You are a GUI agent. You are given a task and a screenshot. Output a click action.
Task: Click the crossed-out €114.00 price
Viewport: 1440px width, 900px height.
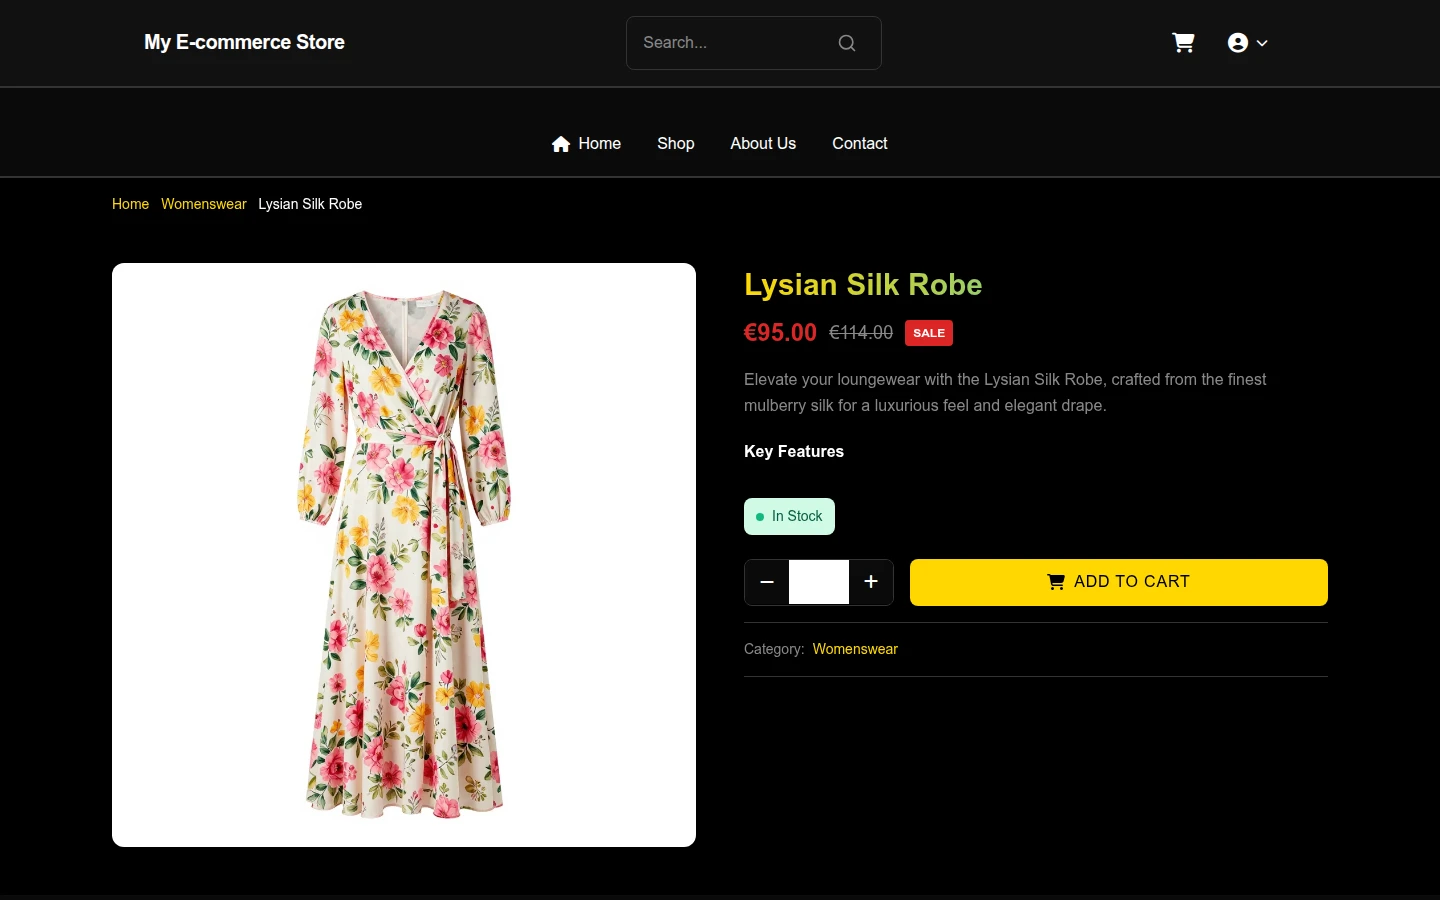(861, 333)
